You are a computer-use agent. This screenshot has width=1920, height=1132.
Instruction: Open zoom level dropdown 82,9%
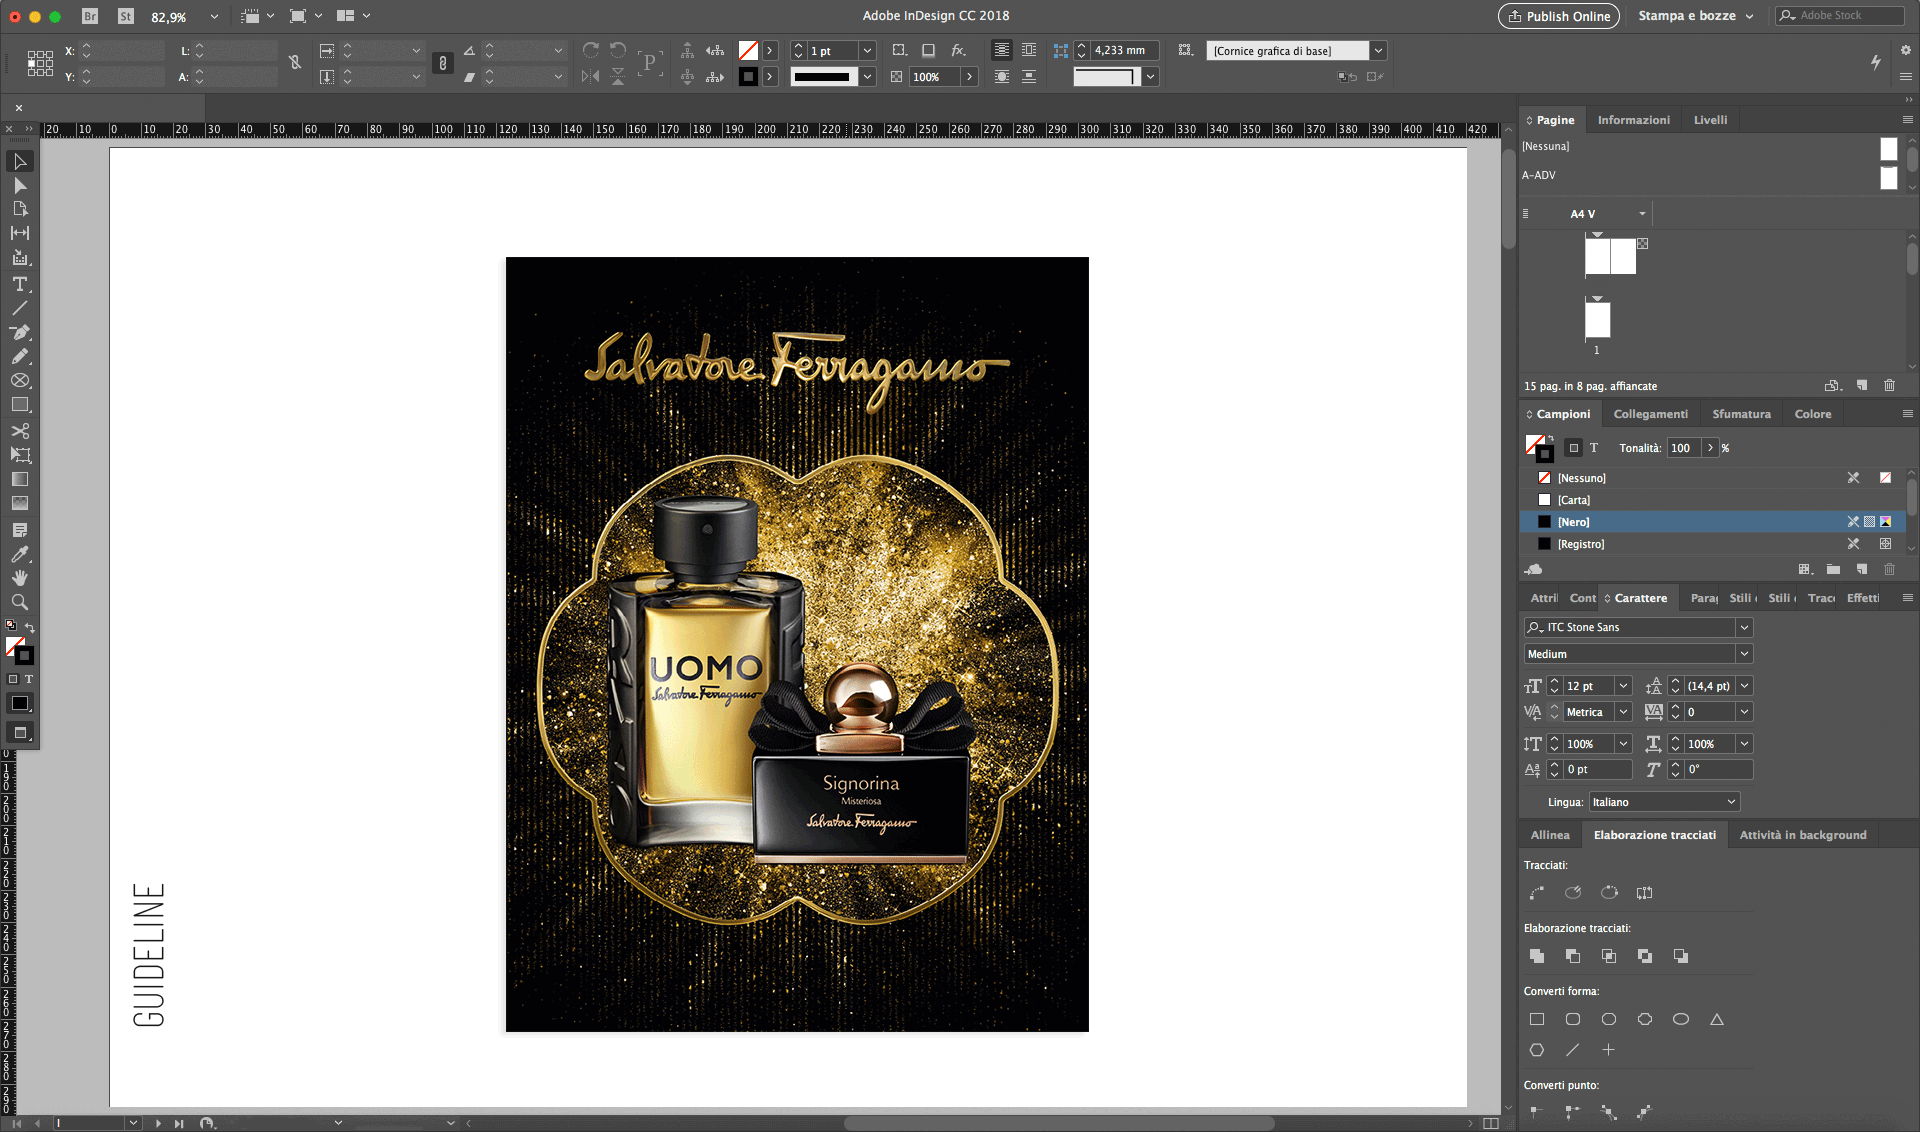coord(214,16)
